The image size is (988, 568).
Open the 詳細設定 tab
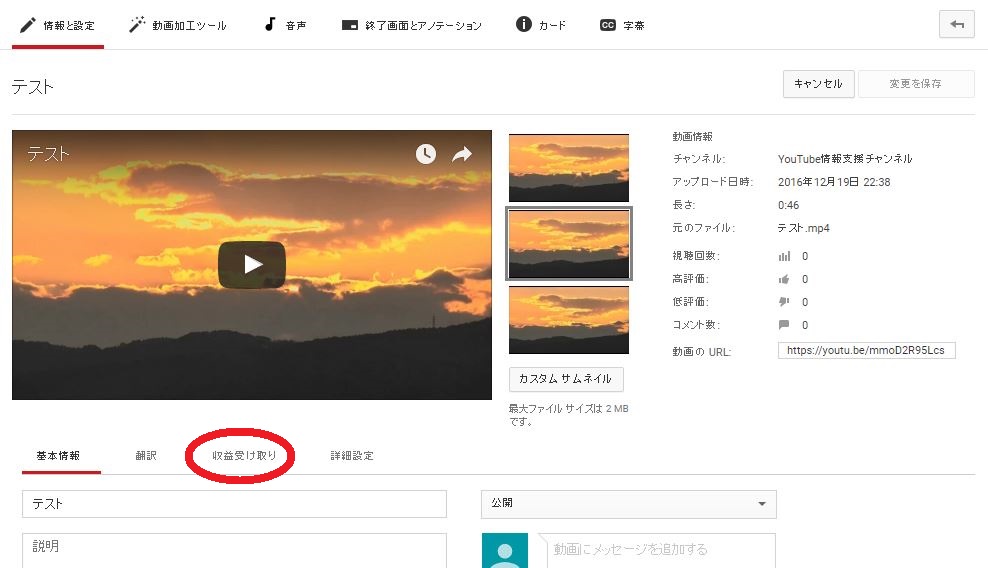tap(352, 456)
